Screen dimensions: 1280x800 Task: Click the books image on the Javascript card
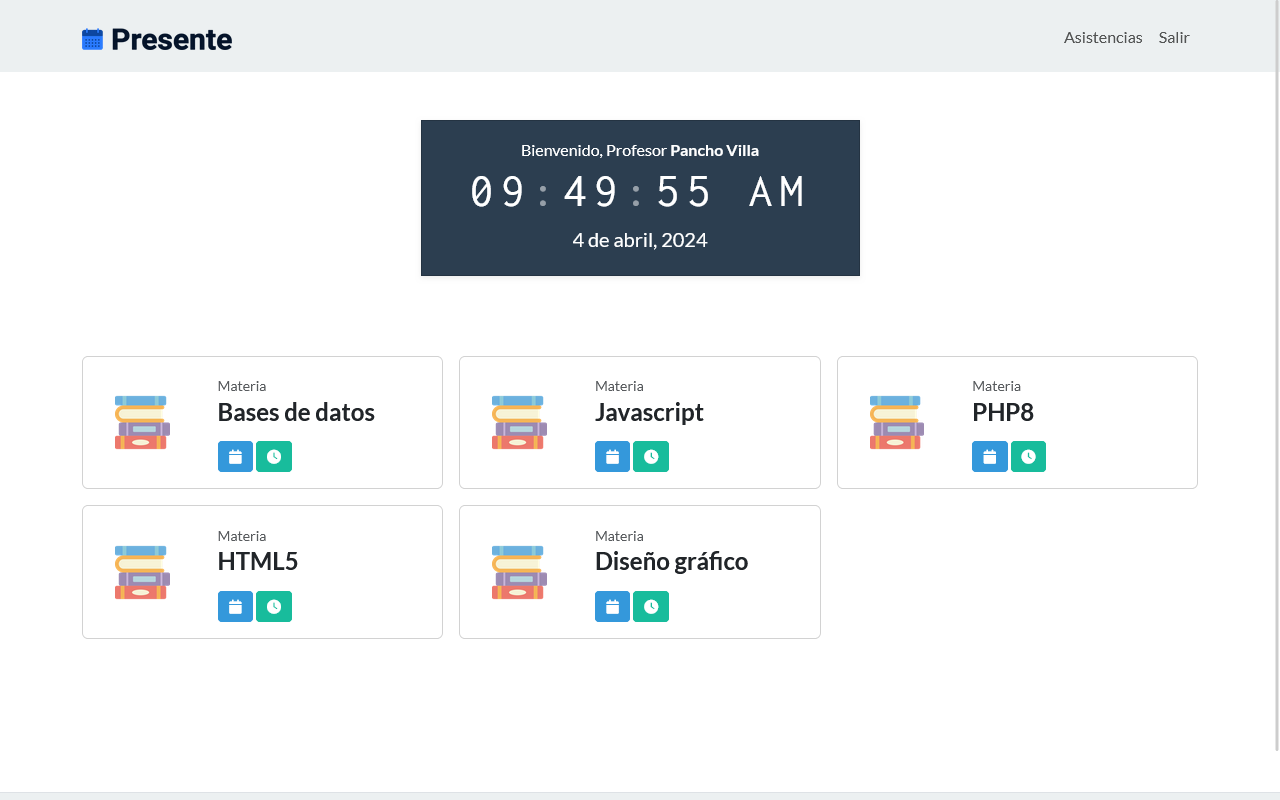[519, 422]
